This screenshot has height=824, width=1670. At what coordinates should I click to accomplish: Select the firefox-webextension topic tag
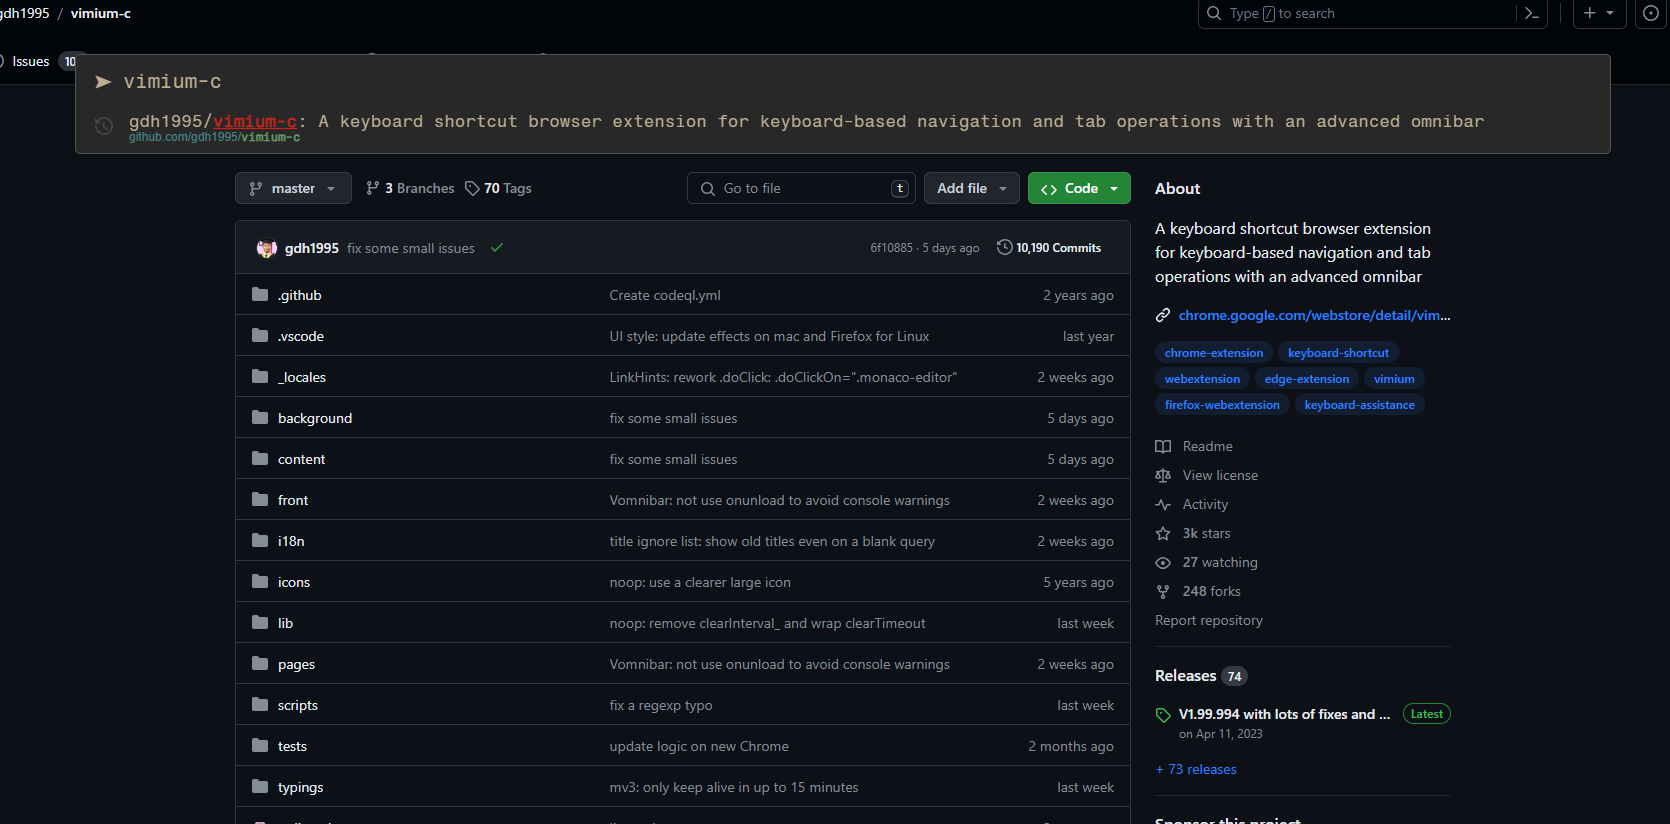pyautogui.click(x=1222, y=405)
